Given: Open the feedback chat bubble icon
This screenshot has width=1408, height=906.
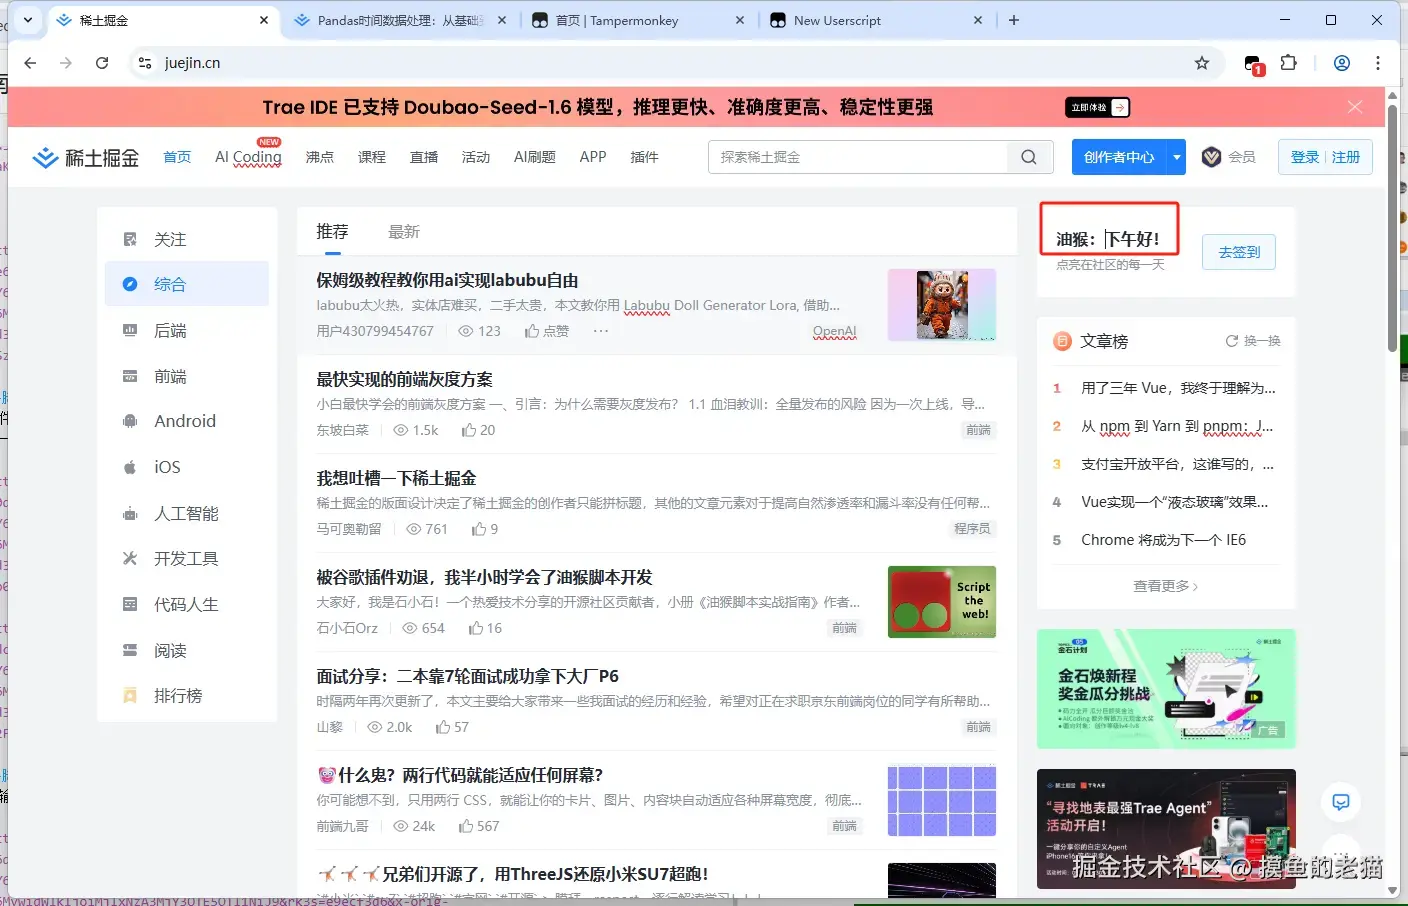Looking at the screenshot, I should [1341, 802].
